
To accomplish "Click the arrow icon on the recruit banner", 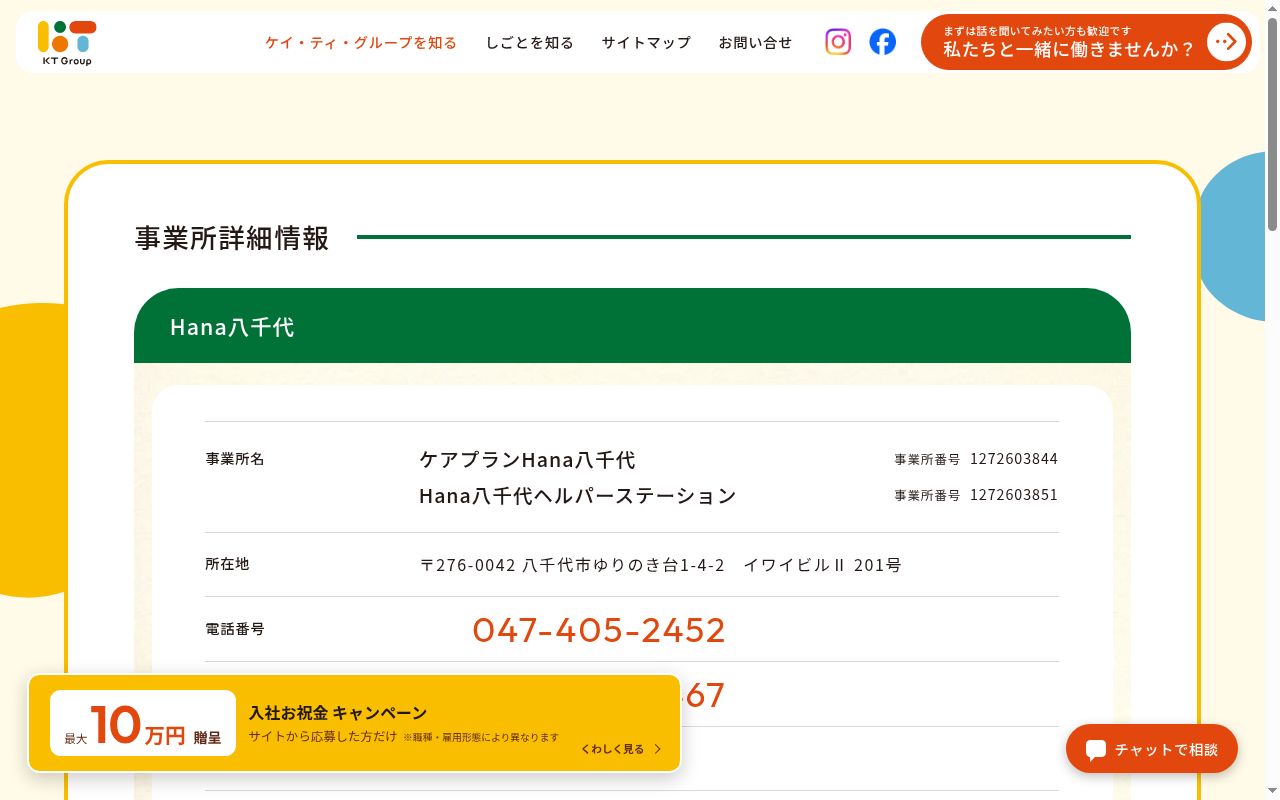I will coord(1226,42).
